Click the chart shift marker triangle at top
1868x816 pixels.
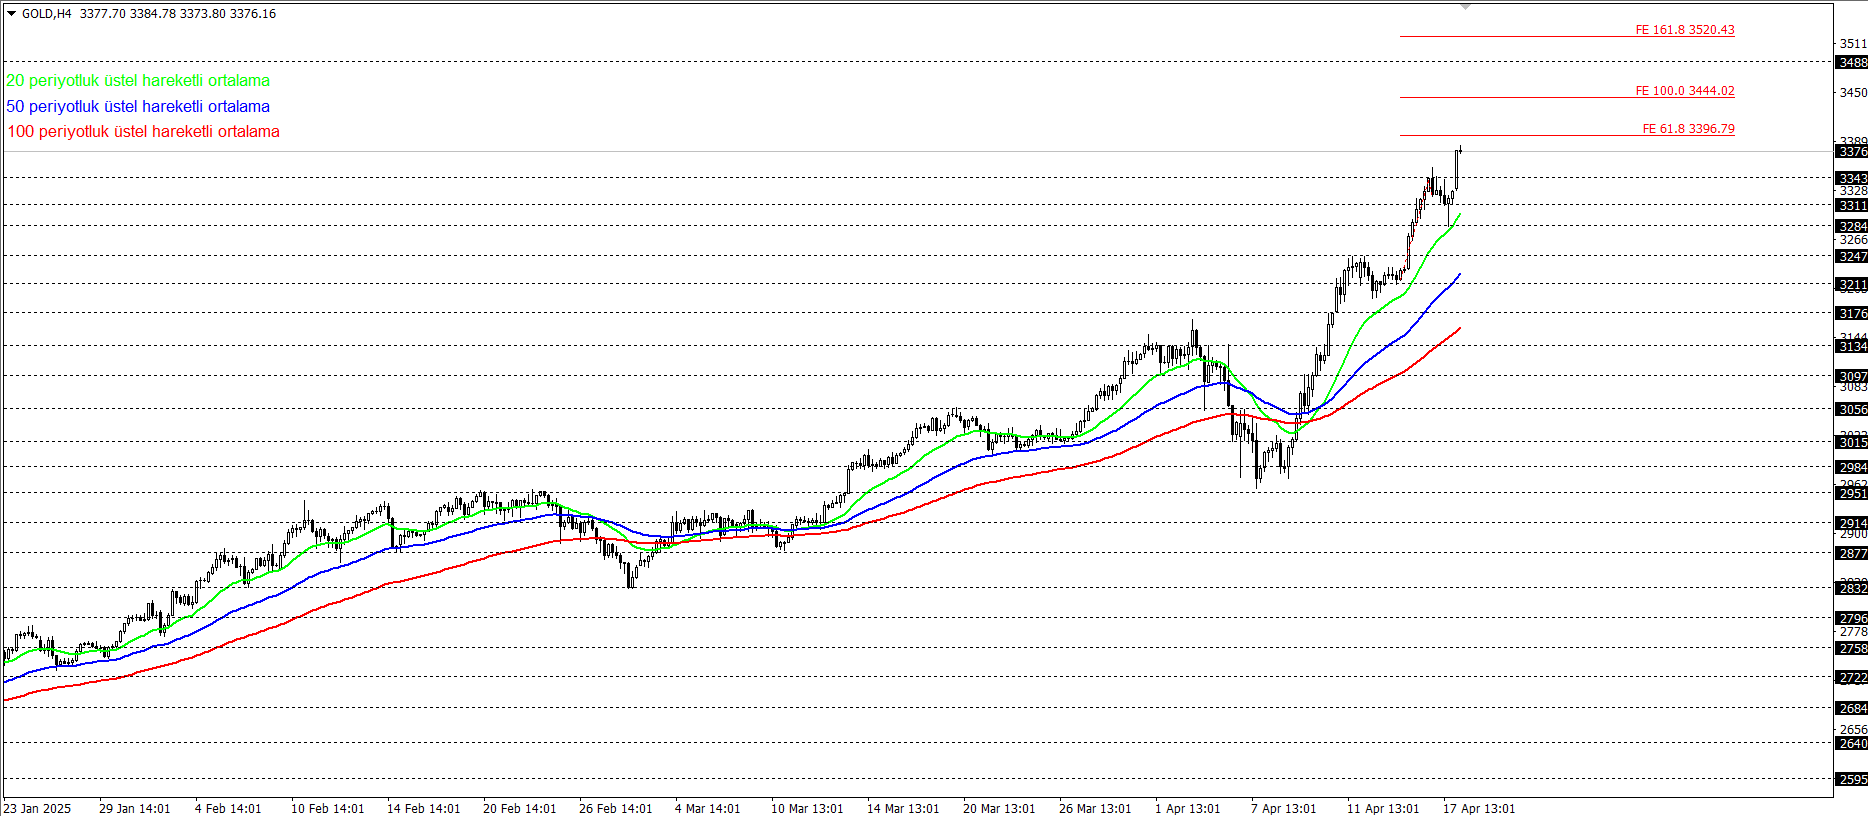pyautogui.click(x=1465, y=6)
